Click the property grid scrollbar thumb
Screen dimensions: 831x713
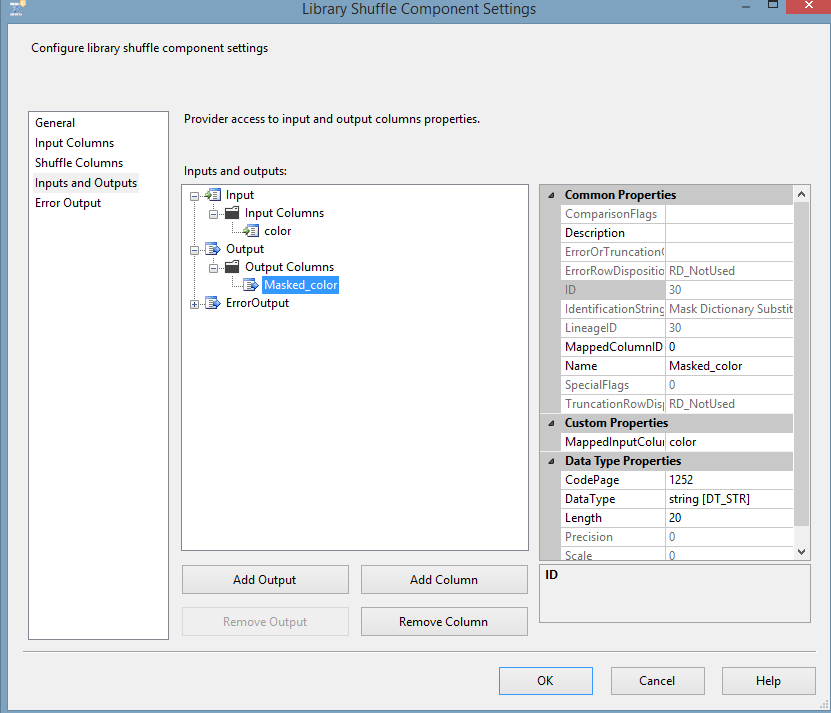coord(801,364)
